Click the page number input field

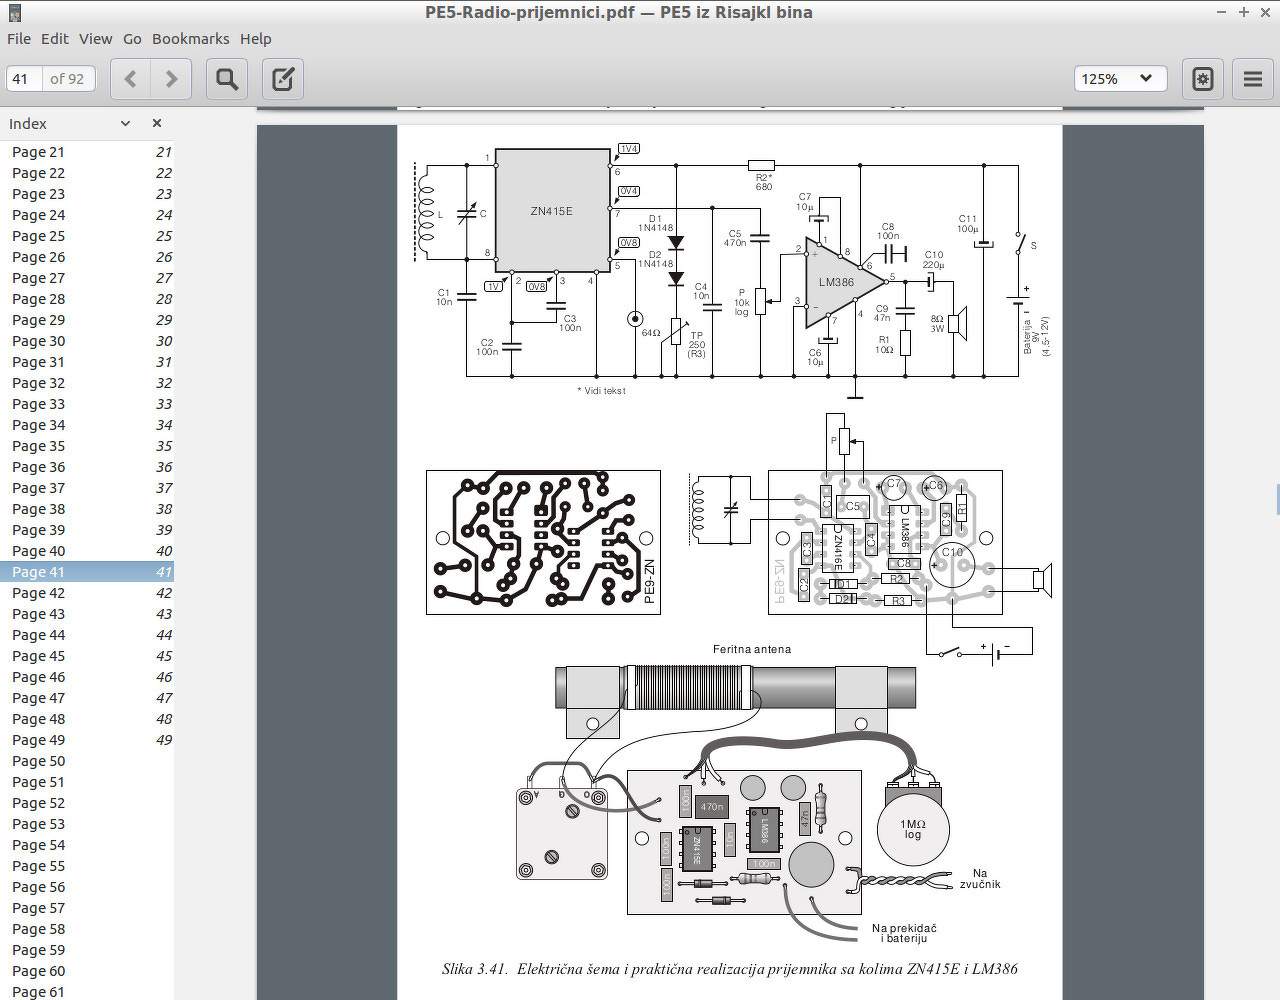(x=24, y=79)
